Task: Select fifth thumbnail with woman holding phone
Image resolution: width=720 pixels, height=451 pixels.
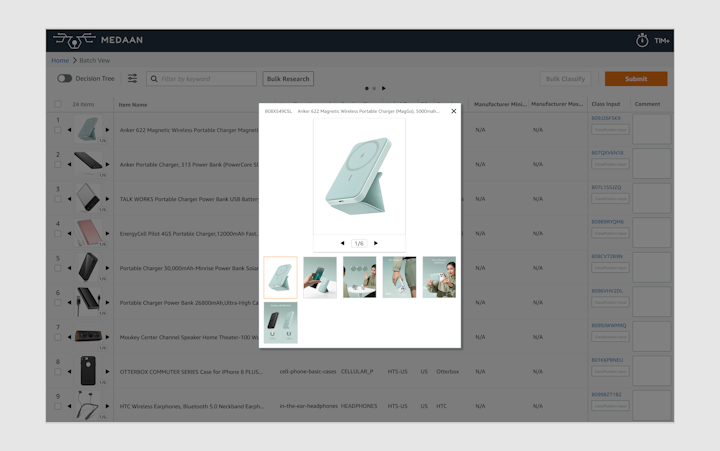Action: (439, 277)
